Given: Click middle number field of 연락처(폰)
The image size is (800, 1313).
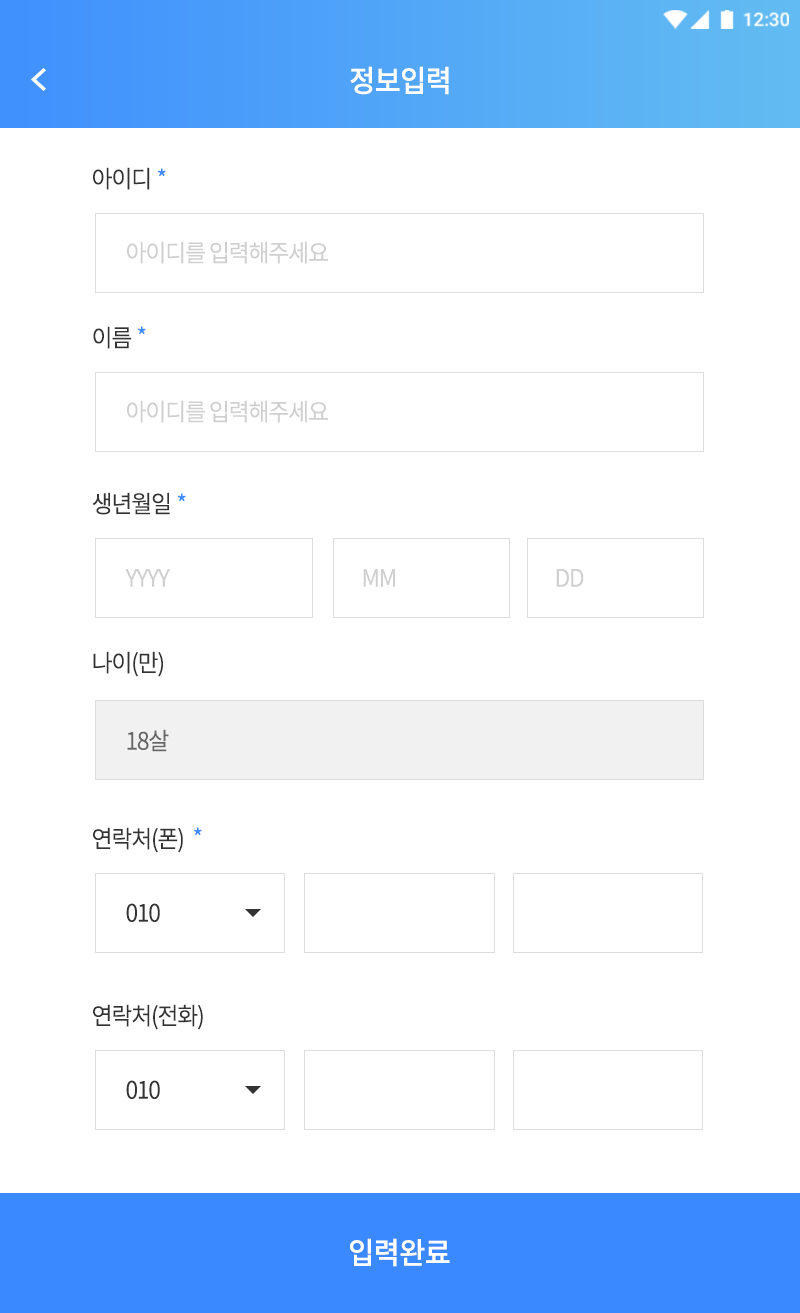Looking at the screenshot, I should (399, 913).
